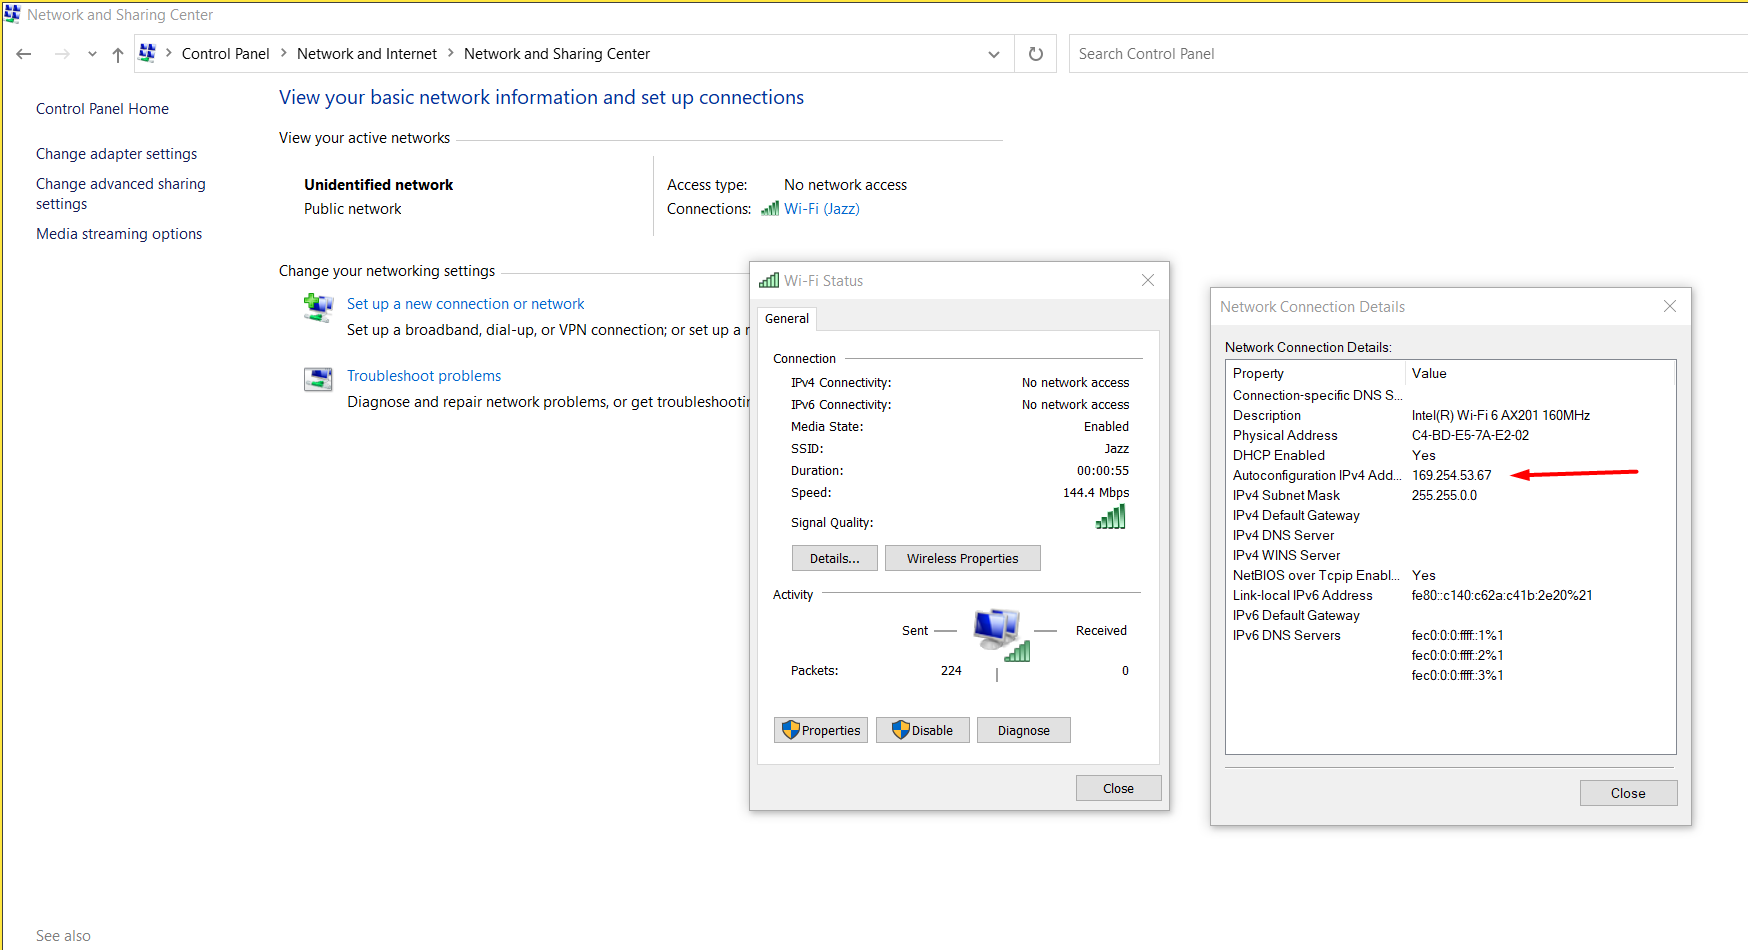
Task: Click the Search Control Panel field
Action: [x=1250, y=53]
